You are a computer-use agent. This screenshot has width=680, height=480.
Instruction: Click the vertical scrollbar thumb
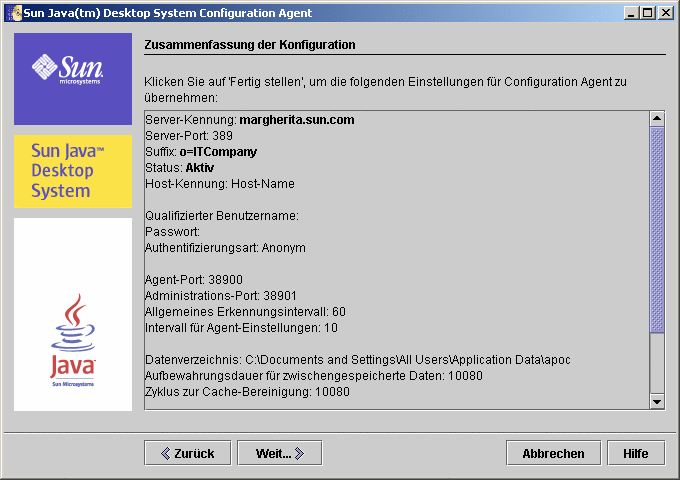[657, 229]
